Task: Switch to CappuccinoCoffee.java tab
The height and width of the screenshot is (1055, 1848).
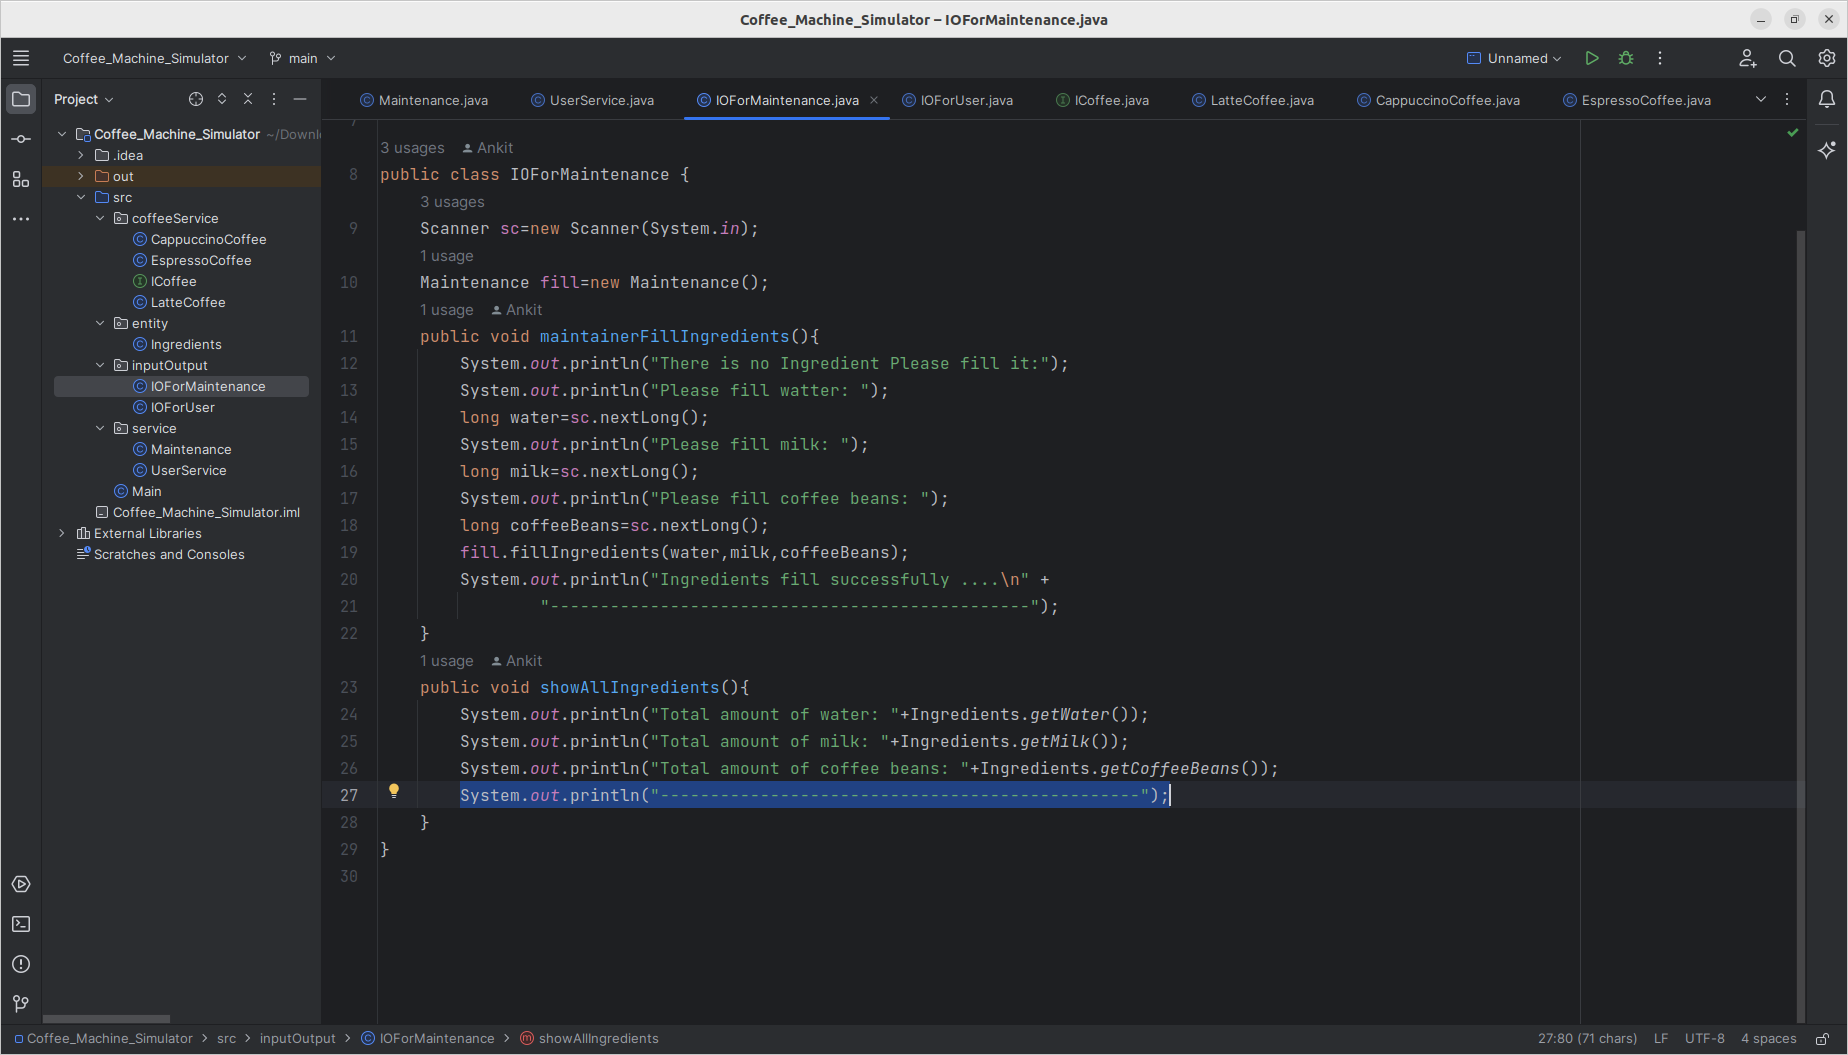Action: [1438, 100]
